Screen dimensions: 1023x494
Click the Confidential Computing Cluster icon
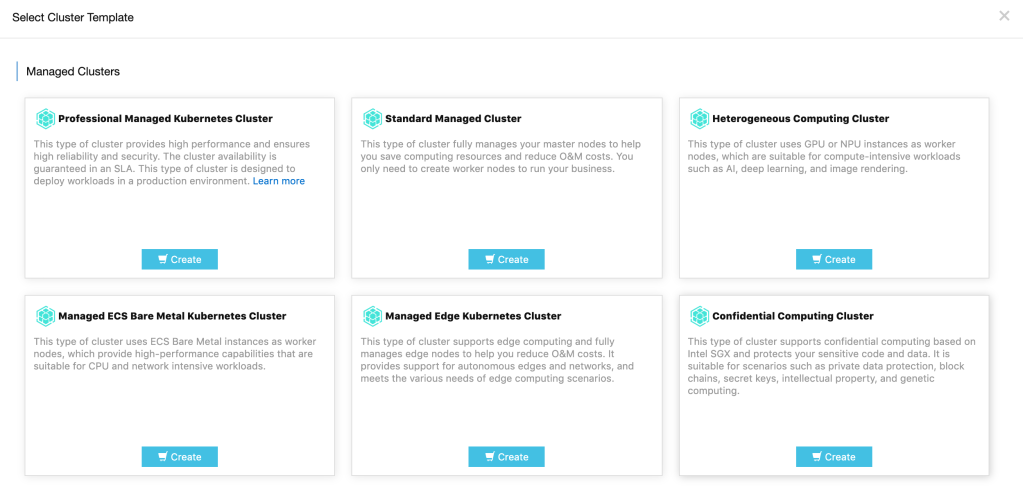(x=699, y=316)
